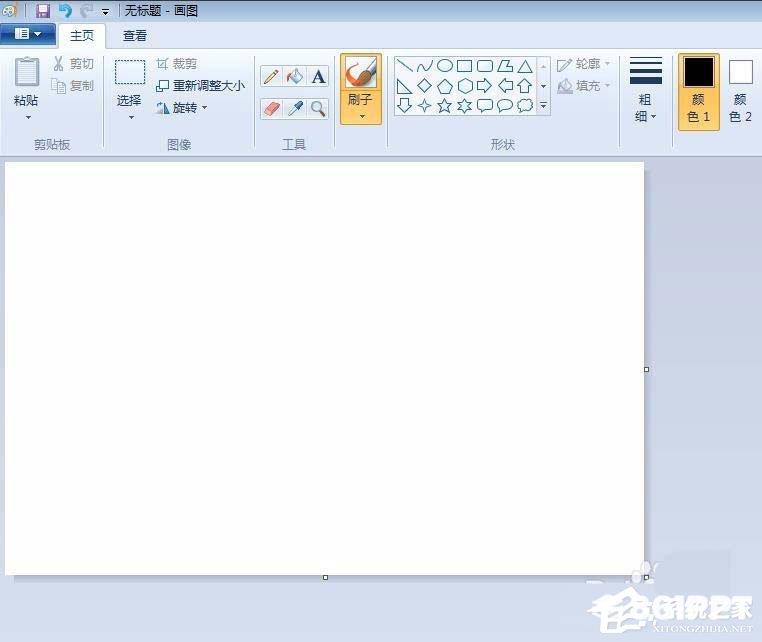Switch to the View (查看) tab
The height and width of the screenshot is (642, 762).
point(135,35)
